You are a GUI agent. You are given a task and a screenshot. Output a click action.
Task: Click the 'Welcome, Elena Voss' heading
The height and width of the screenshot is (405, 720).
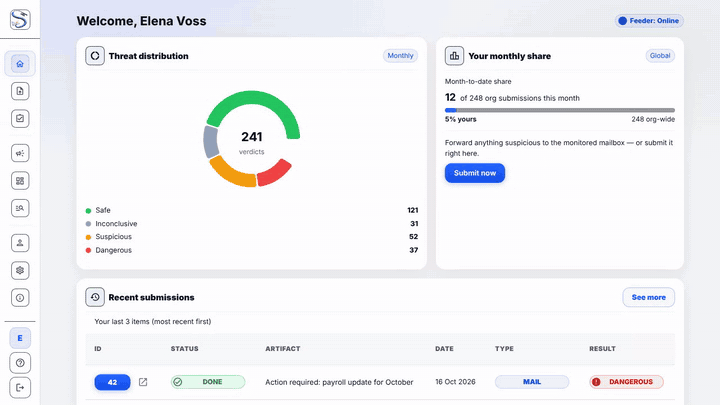coord(141,21)
